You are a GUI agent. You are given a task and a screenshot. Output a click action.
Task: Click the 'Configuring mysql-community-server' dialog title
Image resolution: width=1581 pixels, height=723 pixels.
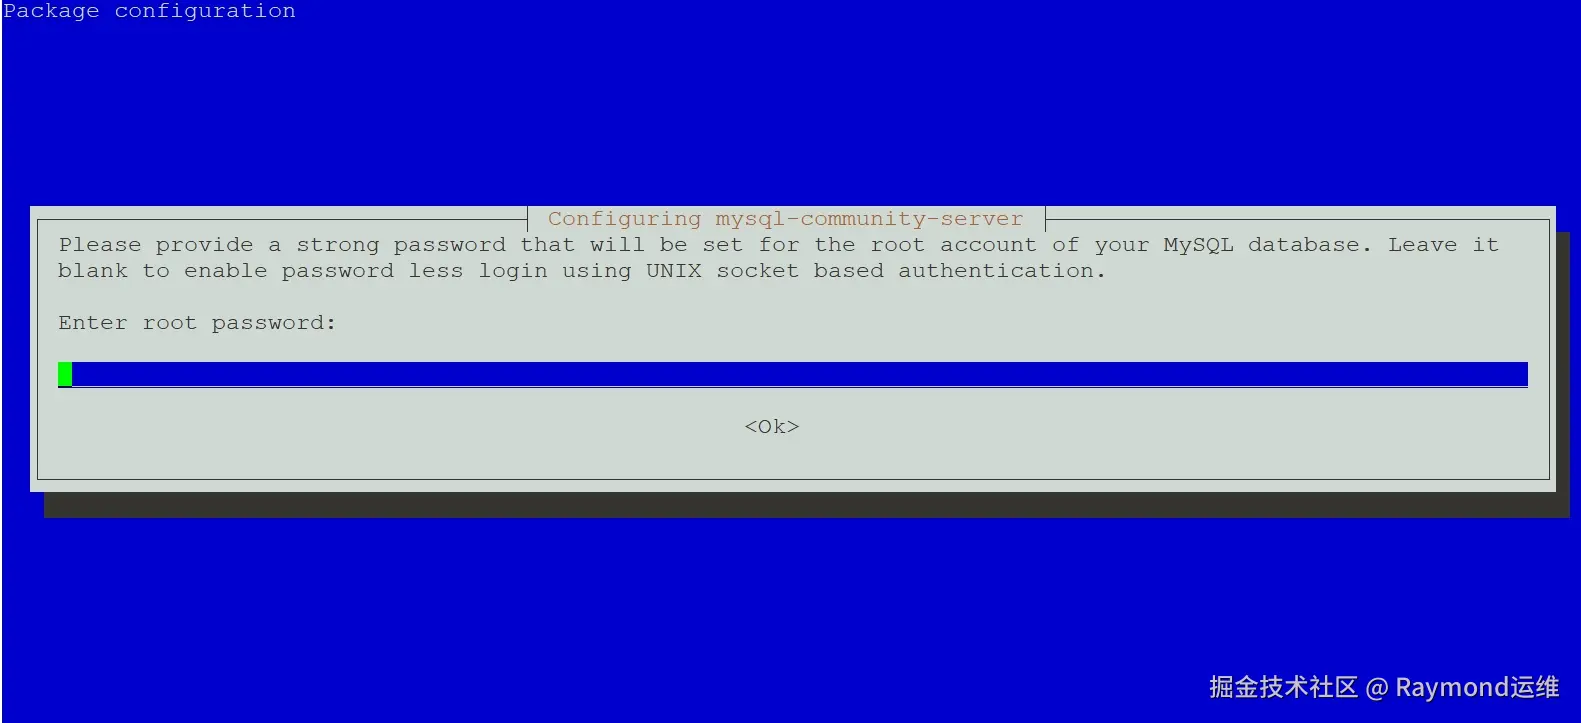tap(785, 218)
